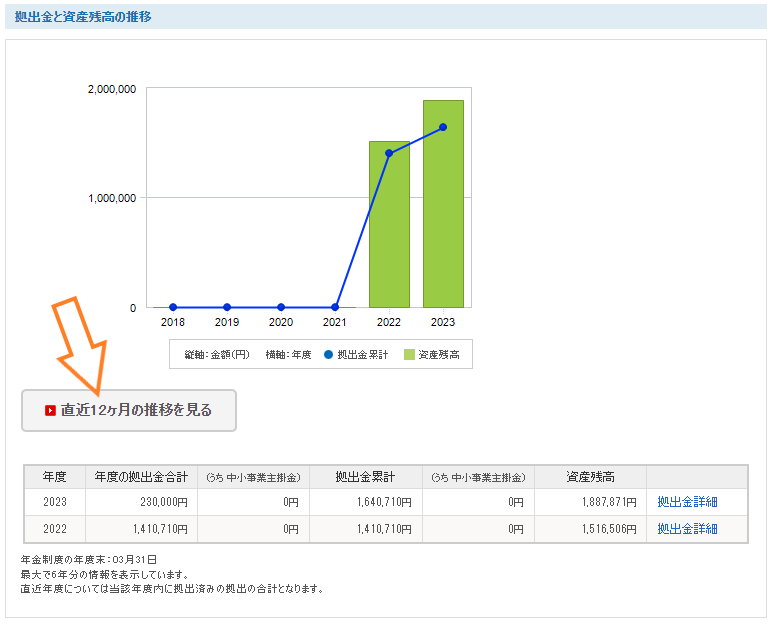Click the blue 拠出金累計 legend marker
Image resolution: width=773 pixels, height=629 pixels.
[328, 354]
